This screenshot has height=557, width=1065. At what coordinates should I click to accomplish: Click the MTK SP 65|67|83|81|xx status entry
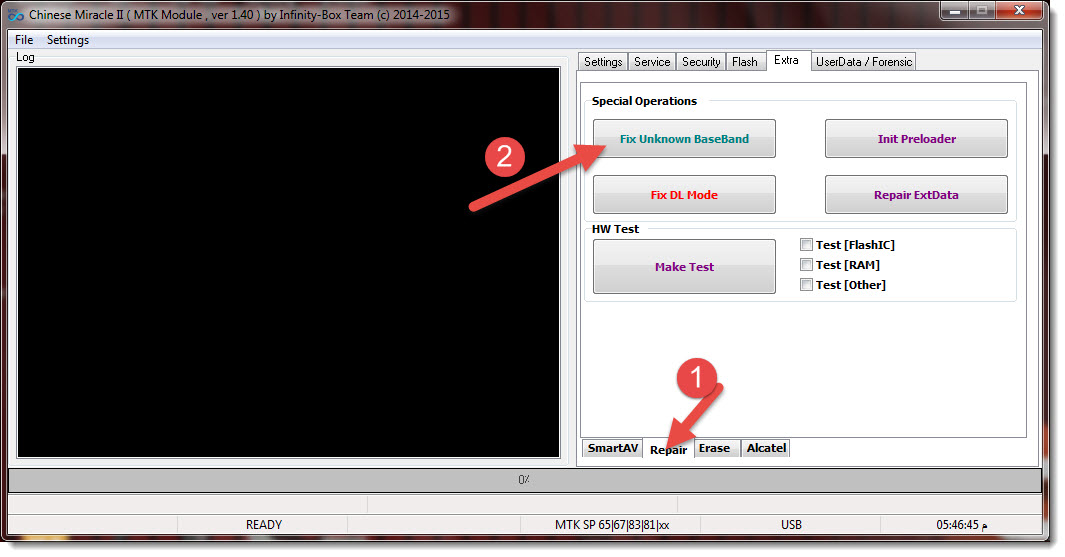coord(612,525)
